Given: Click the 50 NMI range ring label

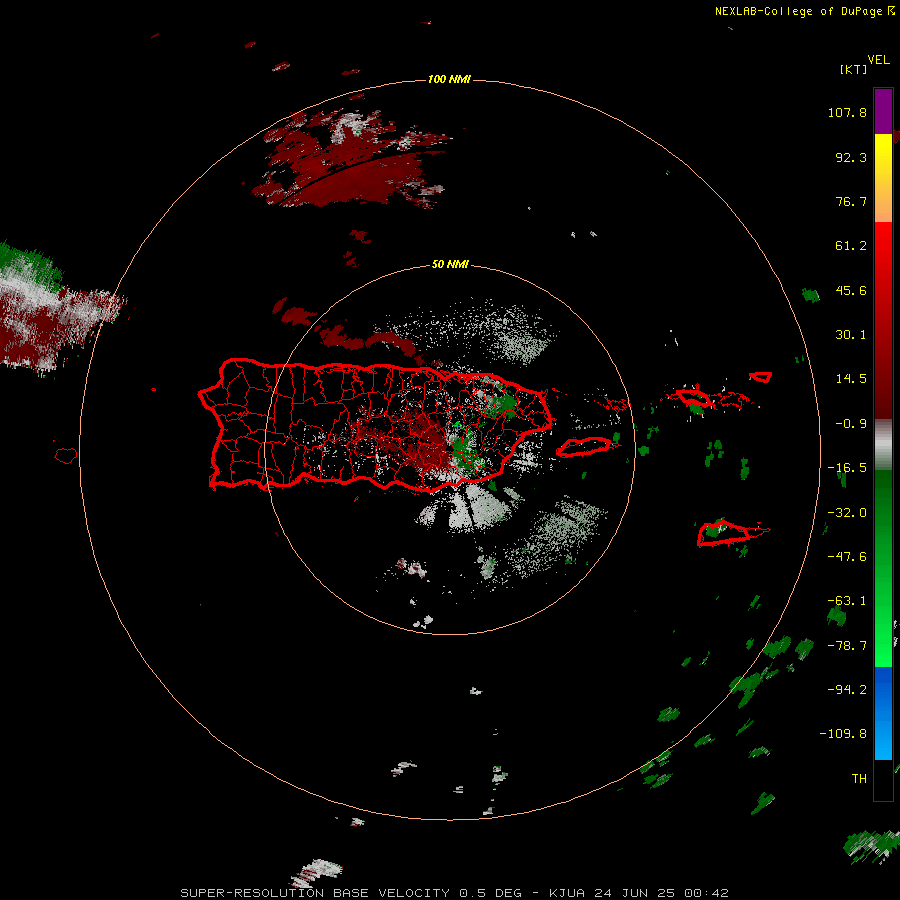Looking at the screenshot, I should pos(450,265).
